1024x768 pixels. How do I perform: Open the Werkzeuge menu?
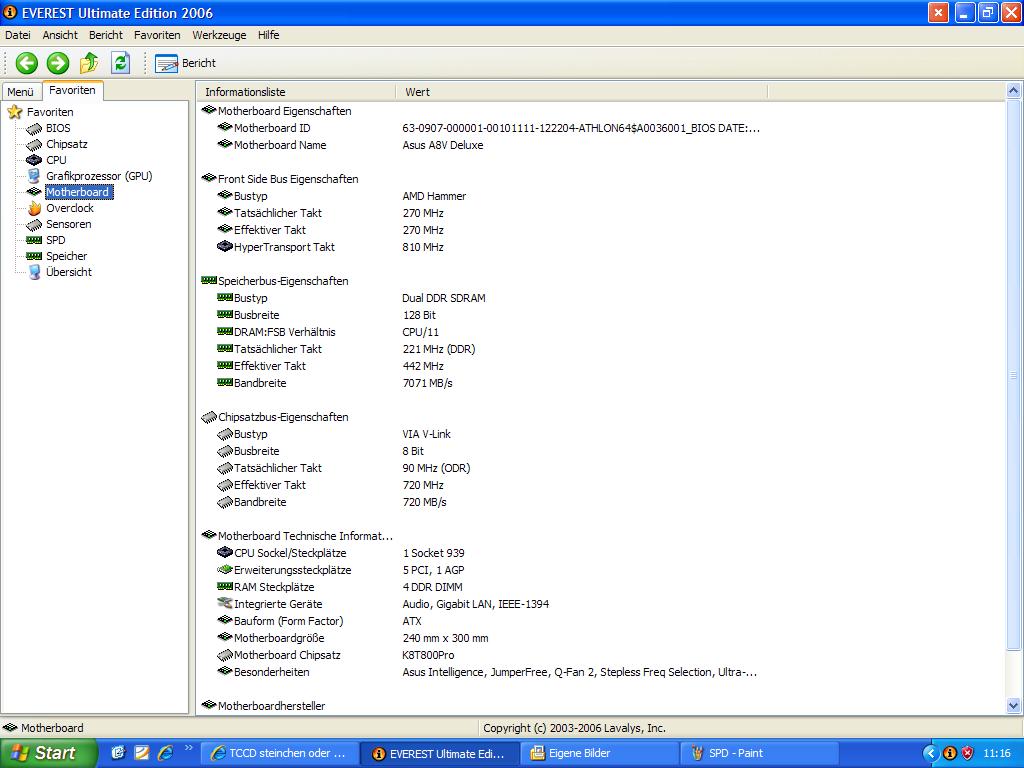pyautogui.click(x=219, y=35)
